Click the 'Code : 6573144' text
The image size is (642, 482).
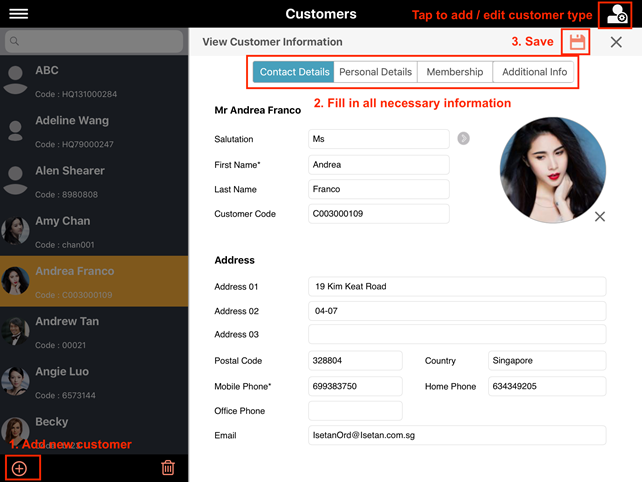click(66, 396)
